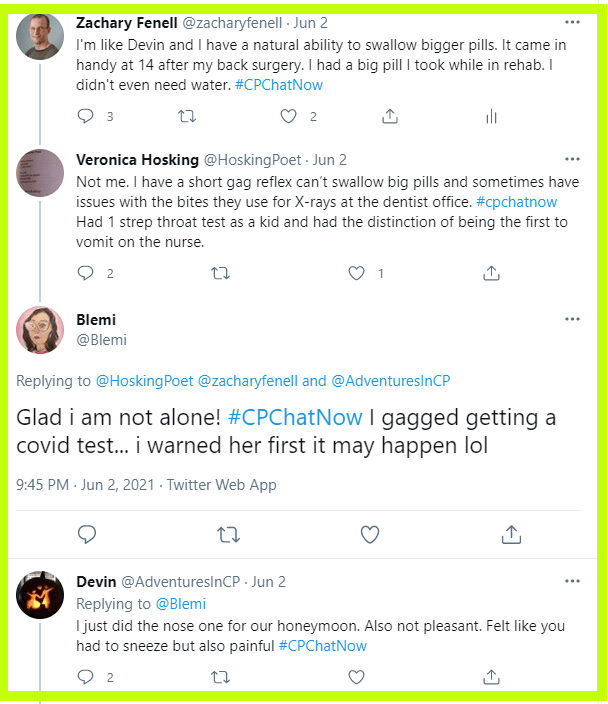
Task: View analytics for Zachary Fenell's tweet
Action: pyautogui.click(x=491, y=117)
